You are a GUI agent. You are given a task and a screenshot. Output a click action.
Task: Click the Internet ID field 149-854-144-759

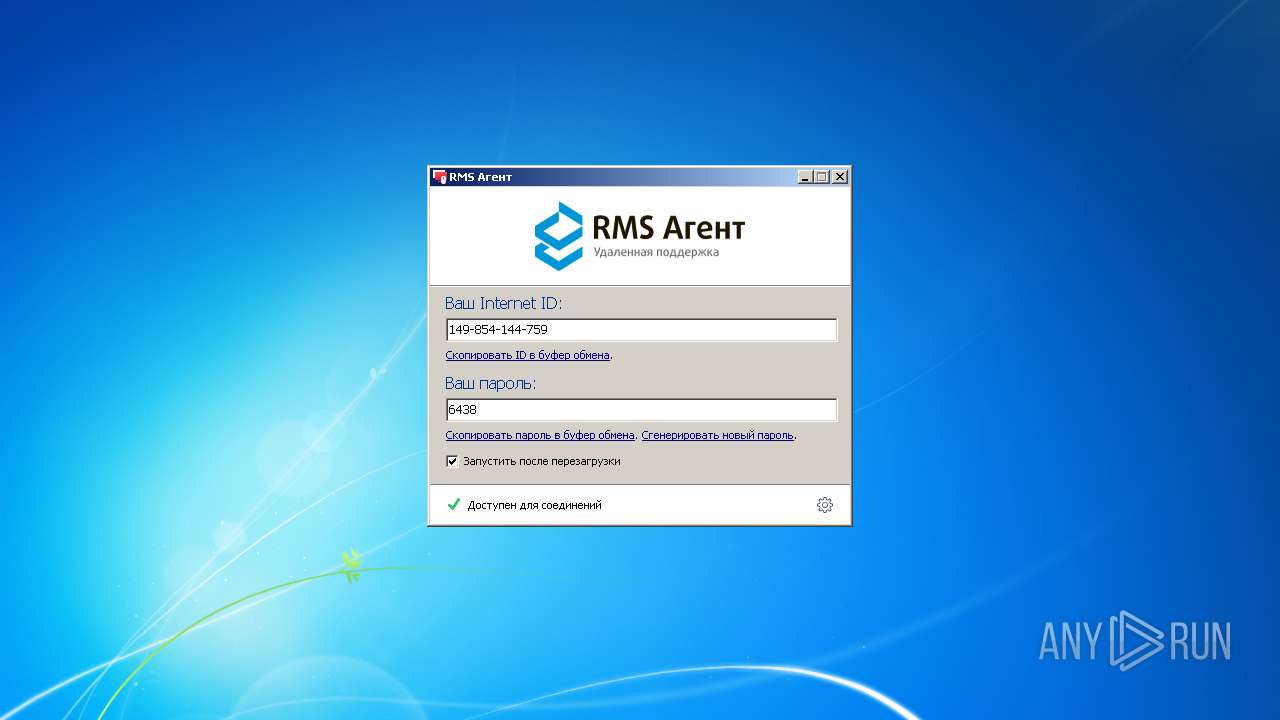641,329
